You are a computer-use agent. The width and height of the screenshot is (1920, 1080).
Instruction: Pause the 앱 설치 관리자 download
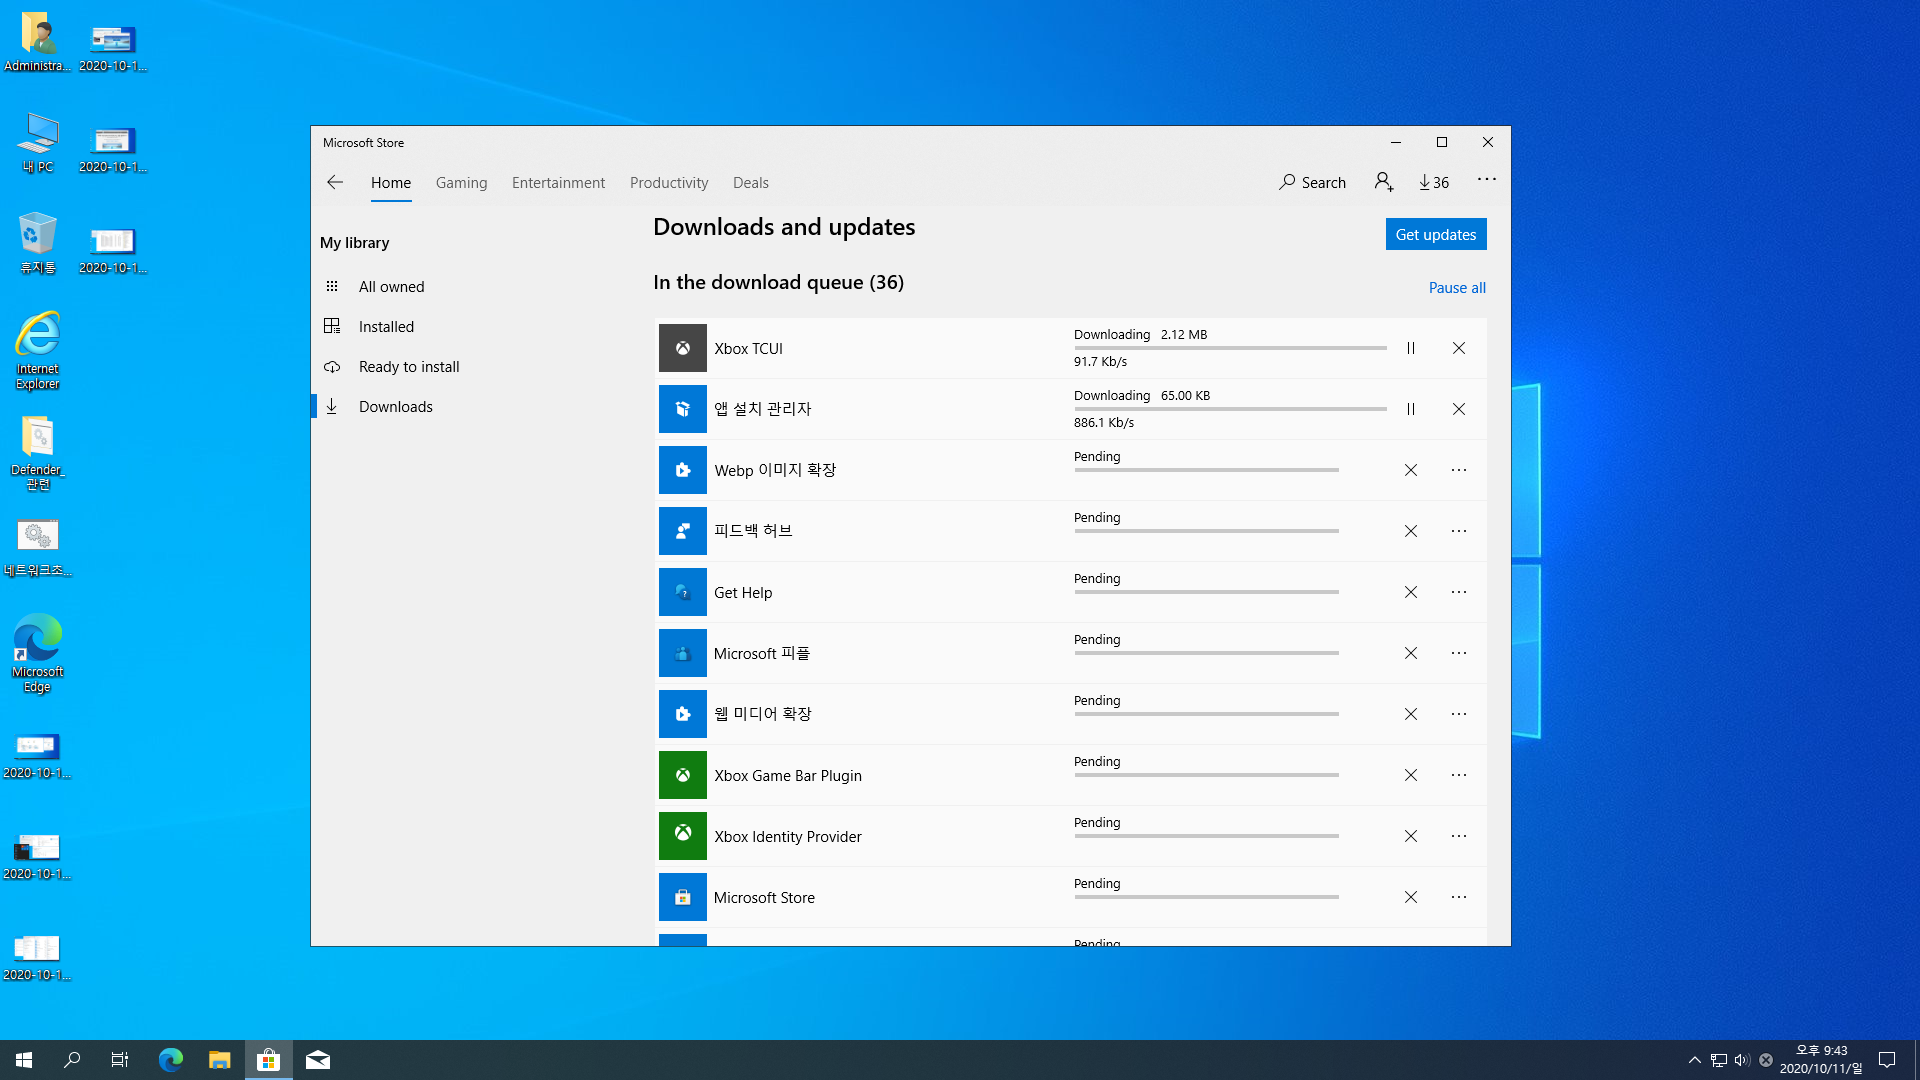1410,409
